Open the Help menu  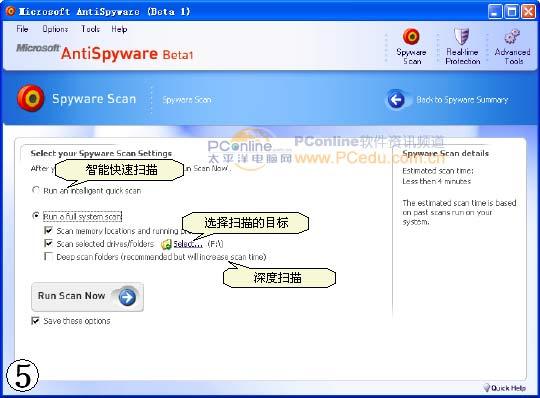pos(119,29)
